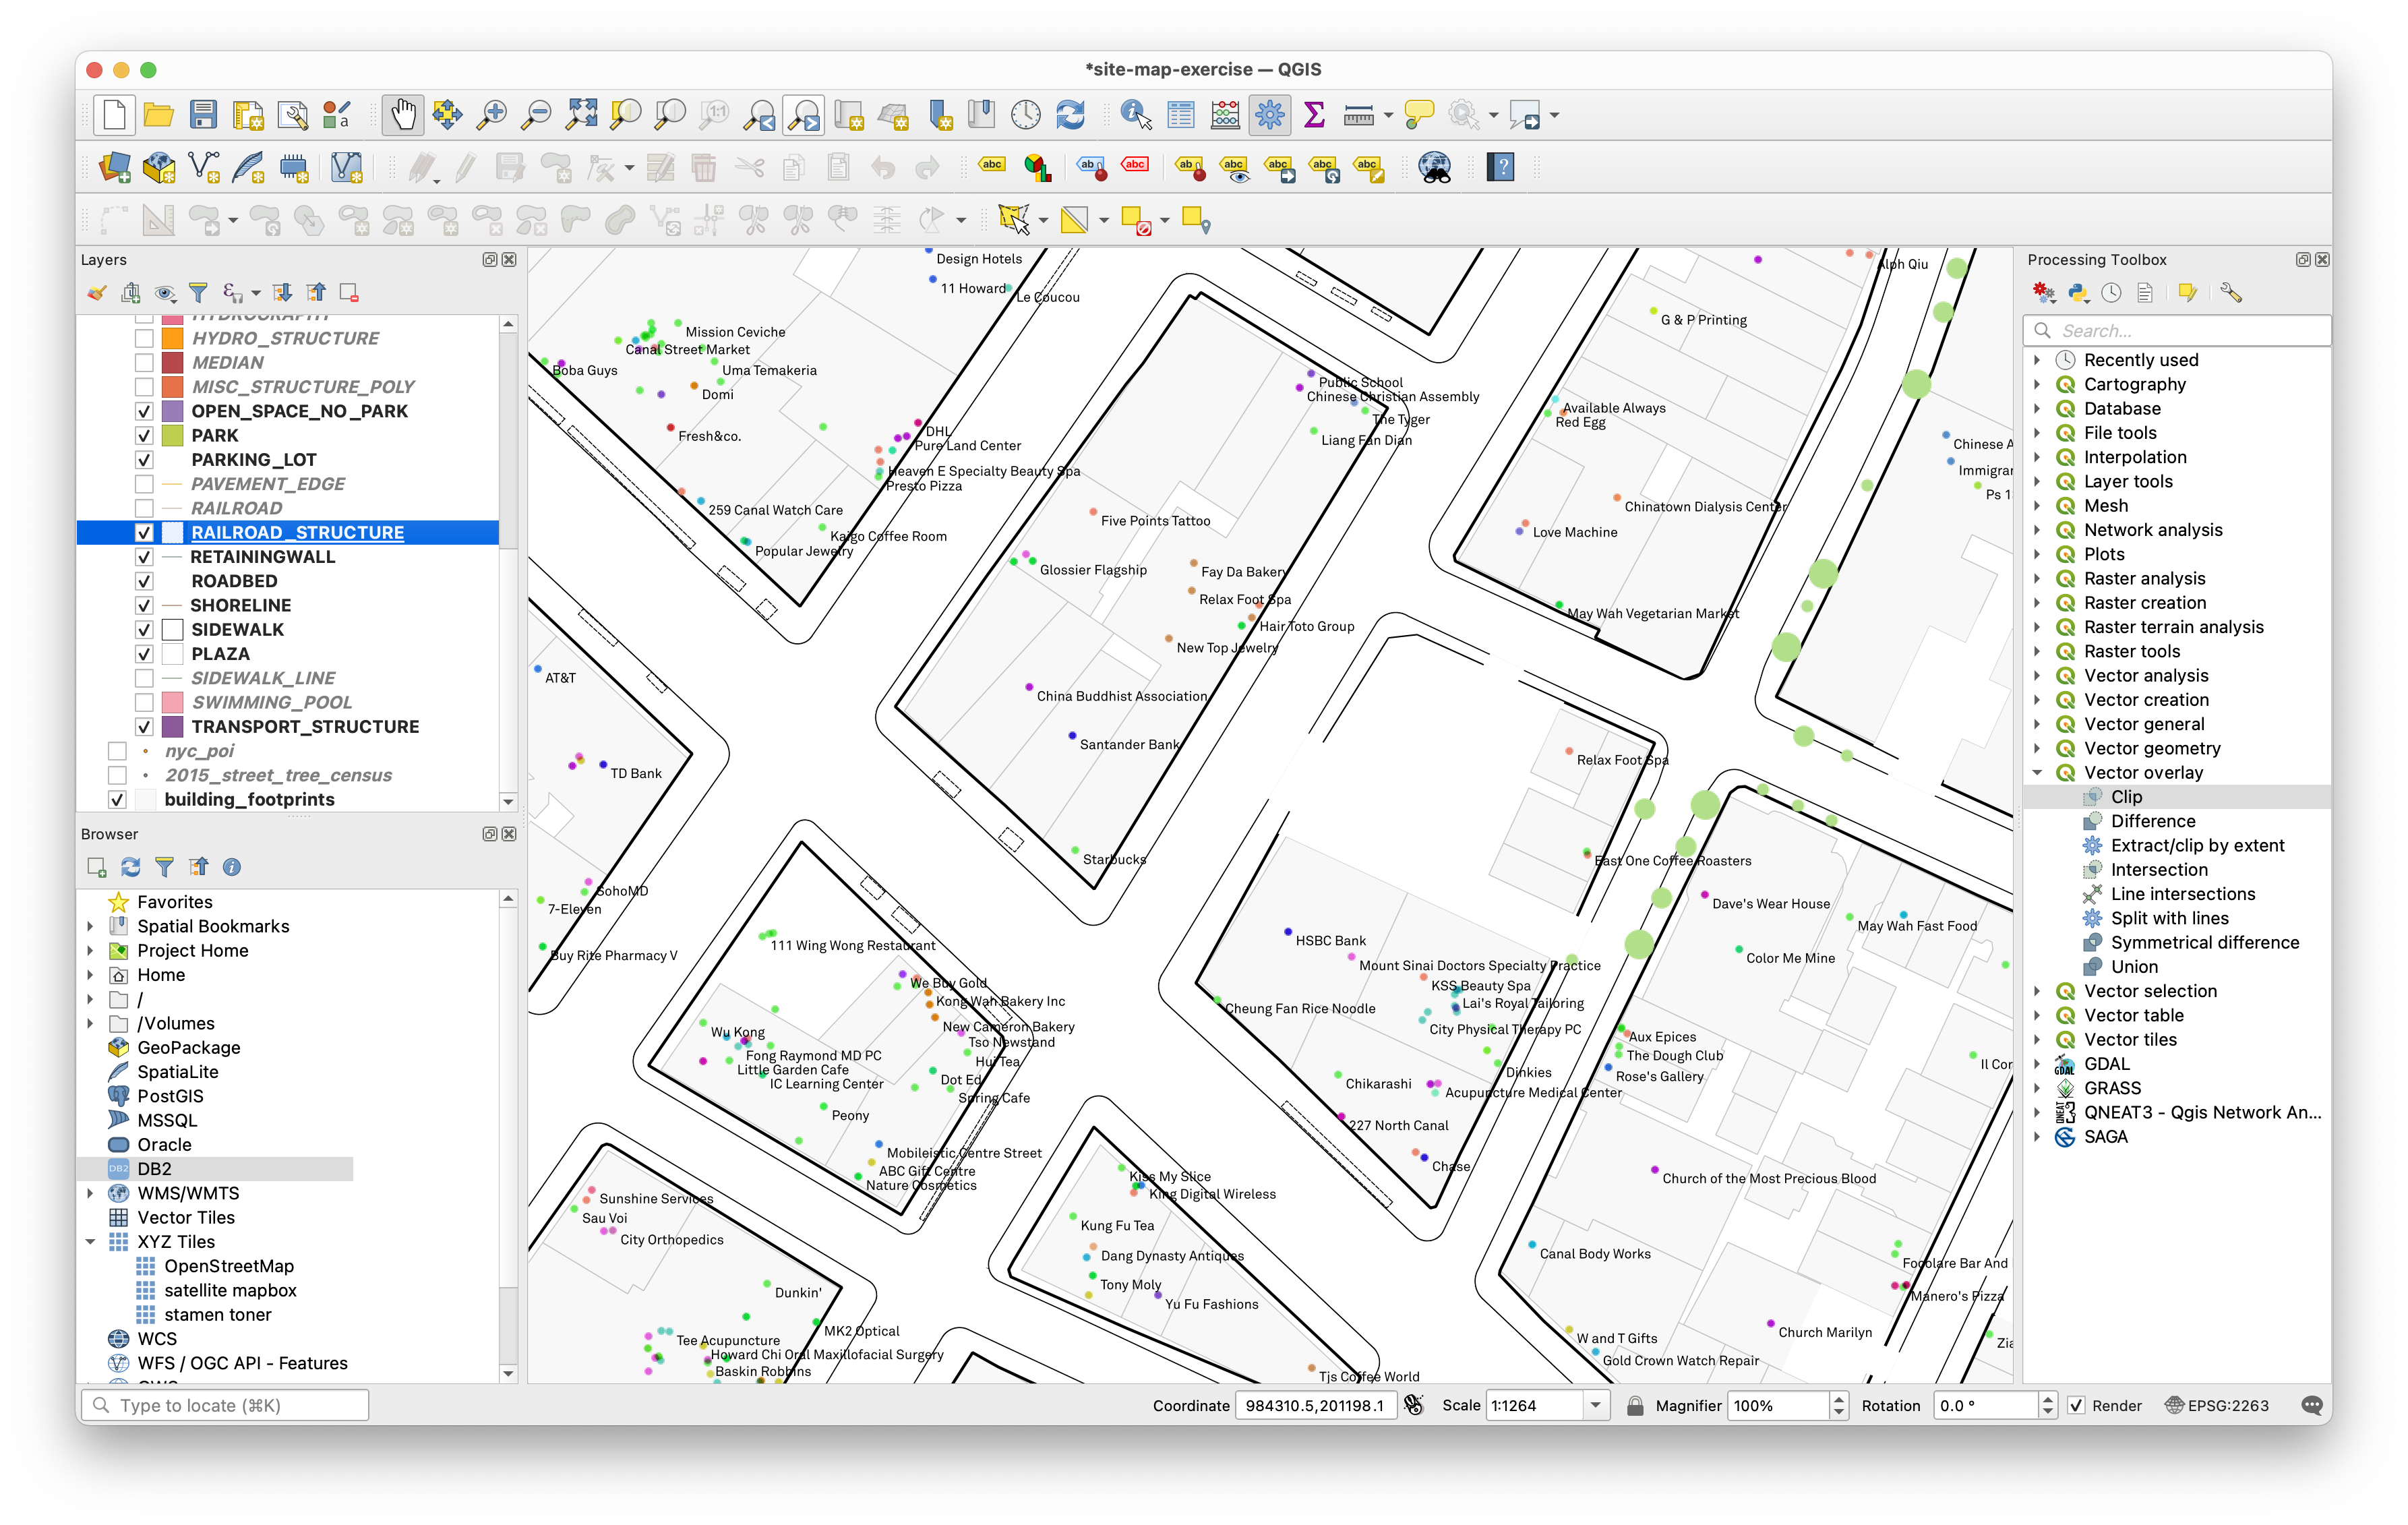This screenshot has width=2408, height=1525.
Task: Select the Intersection algorithm
Action: pyautogui.click(x=2158, y=870)
